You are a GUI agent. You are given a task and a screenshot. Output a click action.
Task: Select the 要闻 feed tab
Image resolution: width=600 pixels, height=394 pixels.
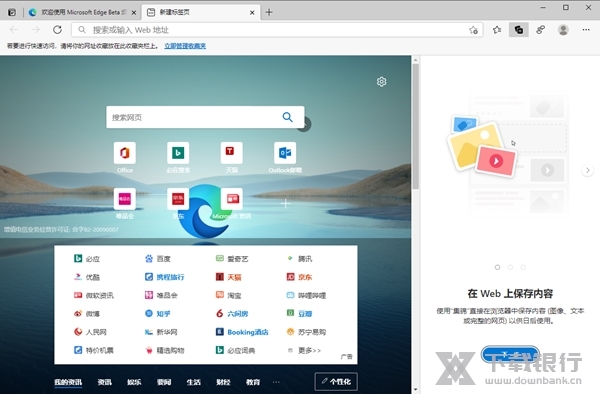point(164,382)
